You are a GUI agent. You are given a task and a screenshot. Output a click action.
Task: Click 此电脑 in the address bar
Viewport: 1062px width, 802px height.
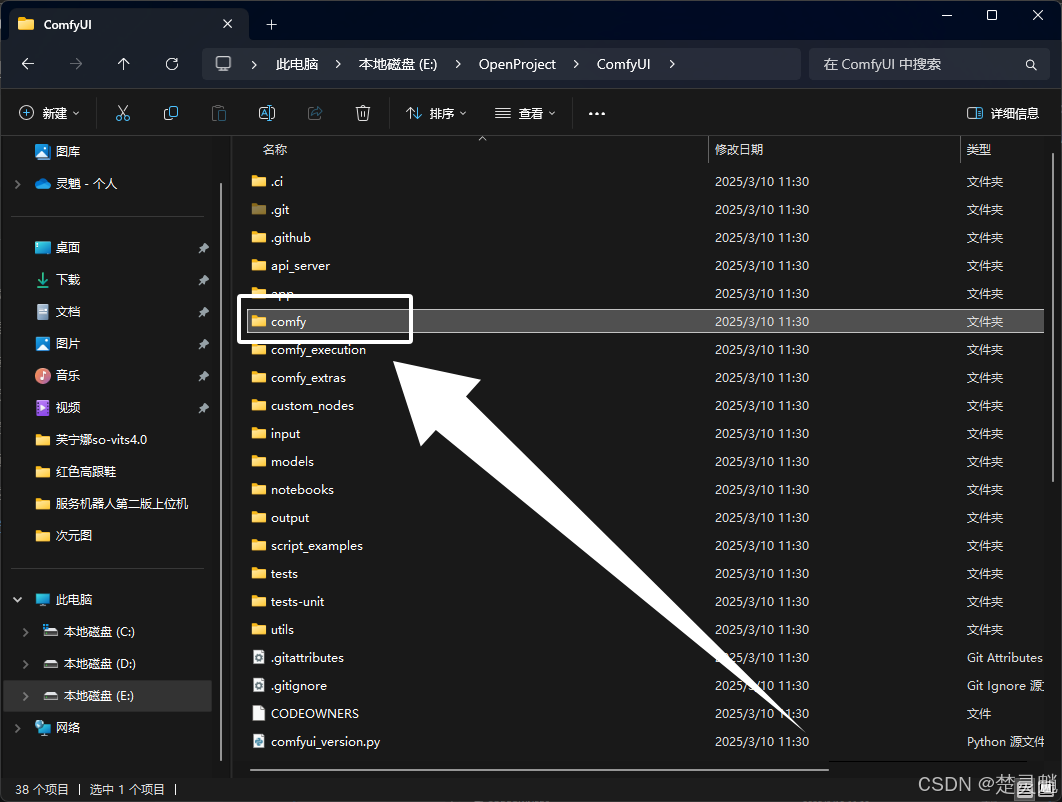(297, 64)
